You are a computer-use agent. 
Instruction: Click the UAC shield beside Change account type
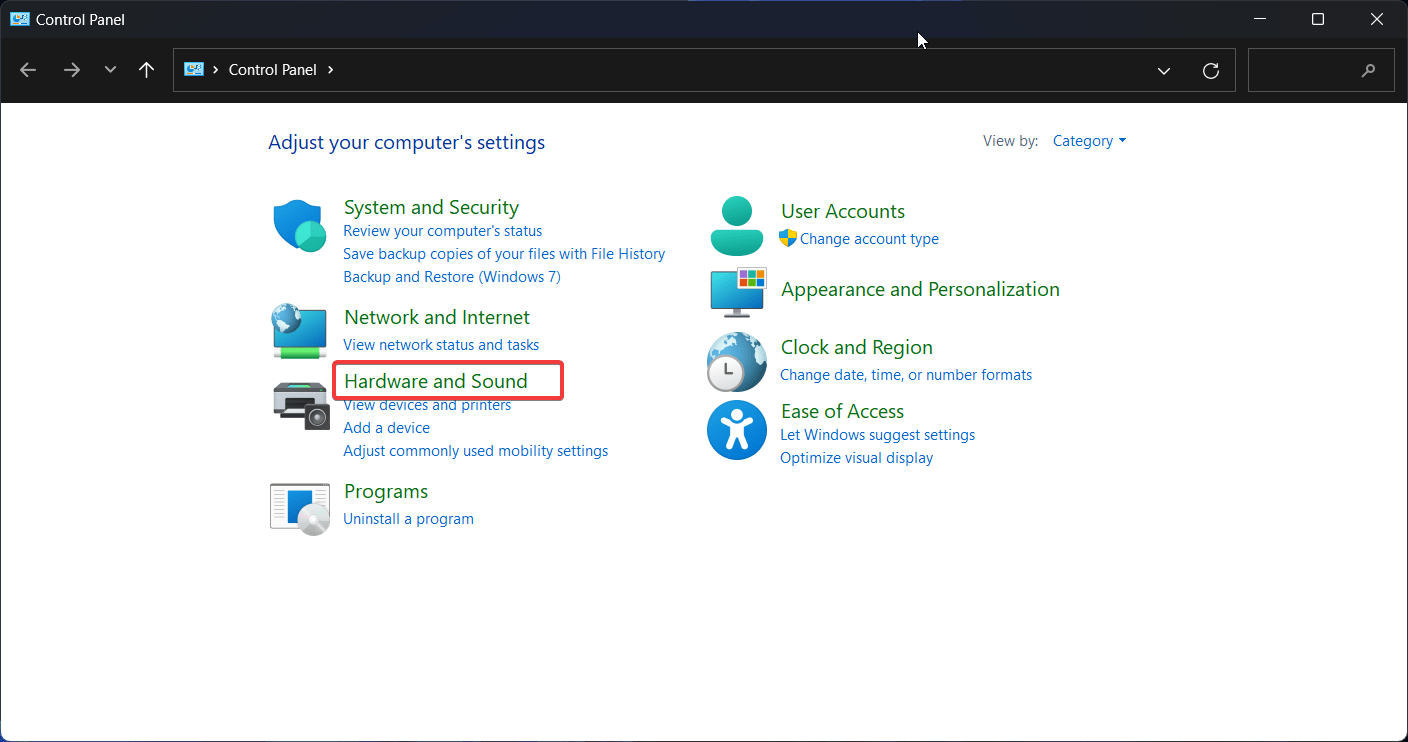(788, 238)
